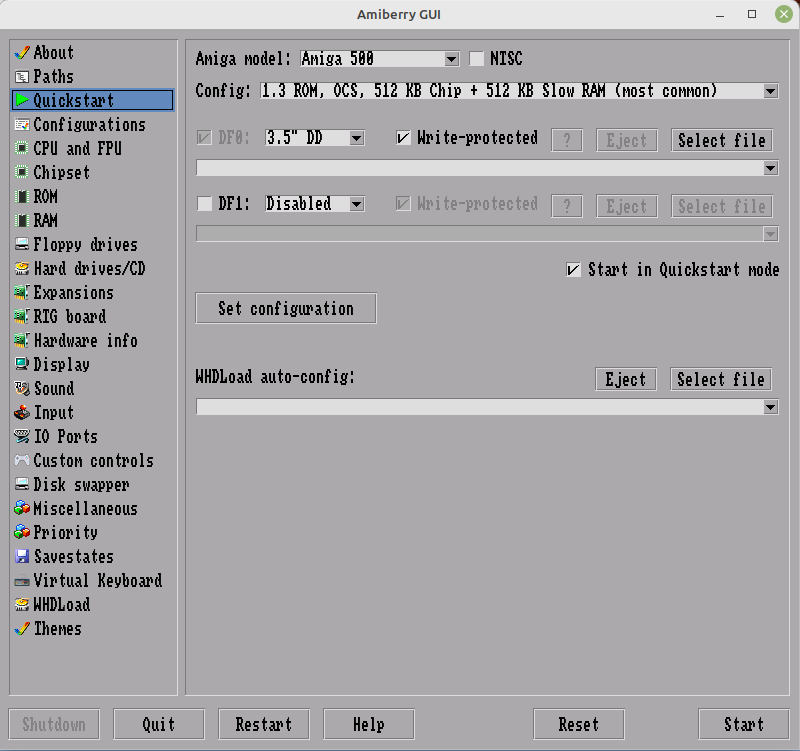Image resolution: width=800 pixels, height=751 pixels.
Task: Toggle Start in Quickstart mode checkbox
Action: coord(573,269)
